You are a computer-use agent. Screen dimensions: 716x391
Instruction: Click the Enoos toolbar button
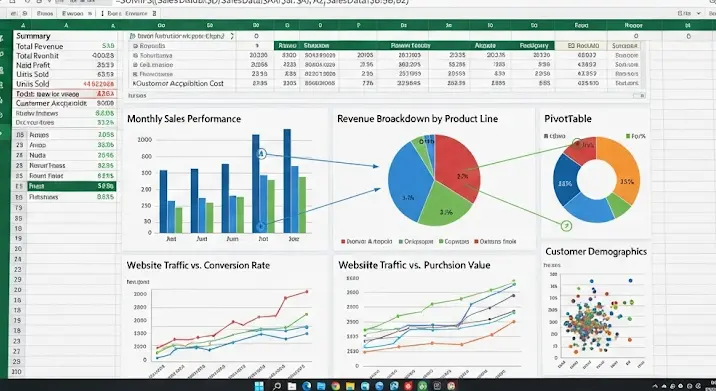[x=45, y=14]
